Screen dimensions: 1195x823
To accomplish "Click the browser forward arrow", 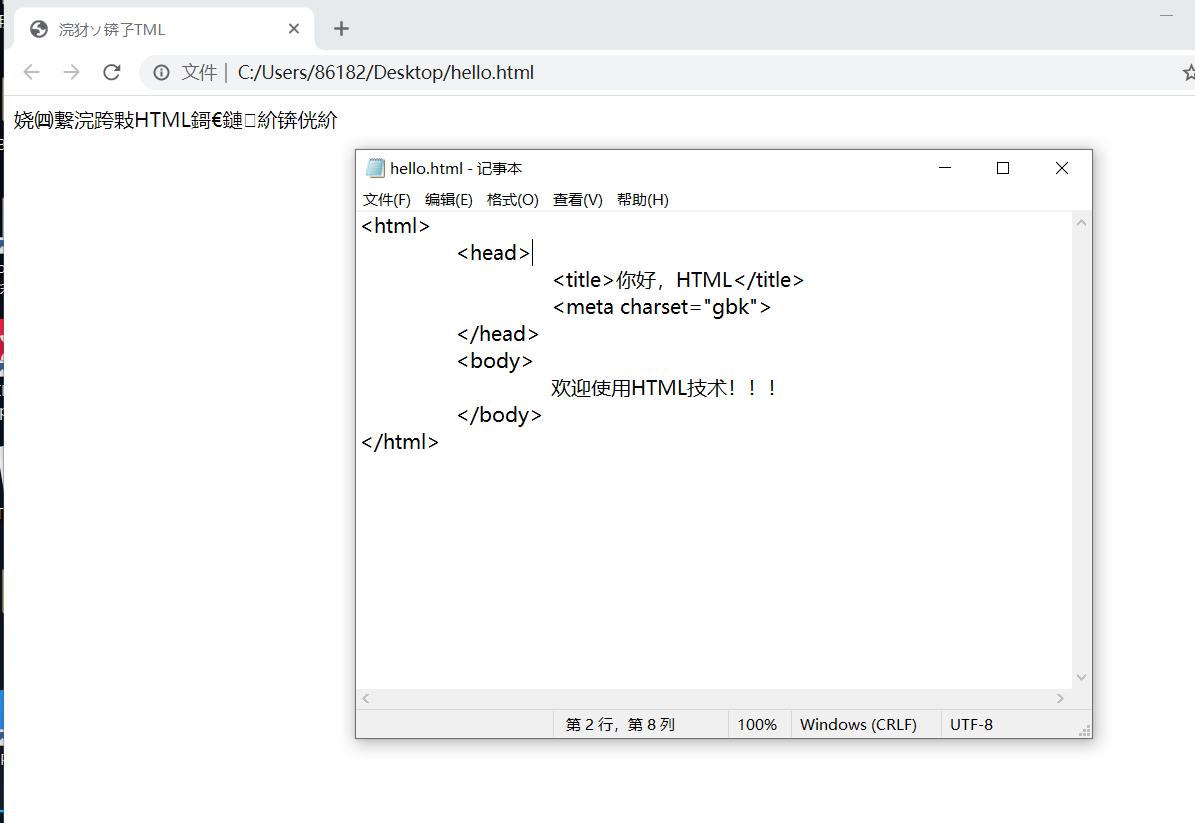I will [72, 72].
